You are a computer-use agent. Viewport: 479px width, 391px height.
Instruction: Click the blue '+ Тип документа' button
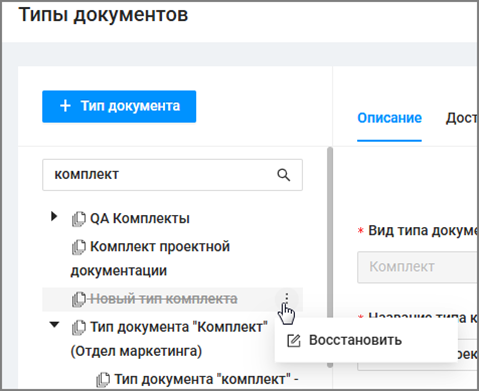[x=119, y=106]
